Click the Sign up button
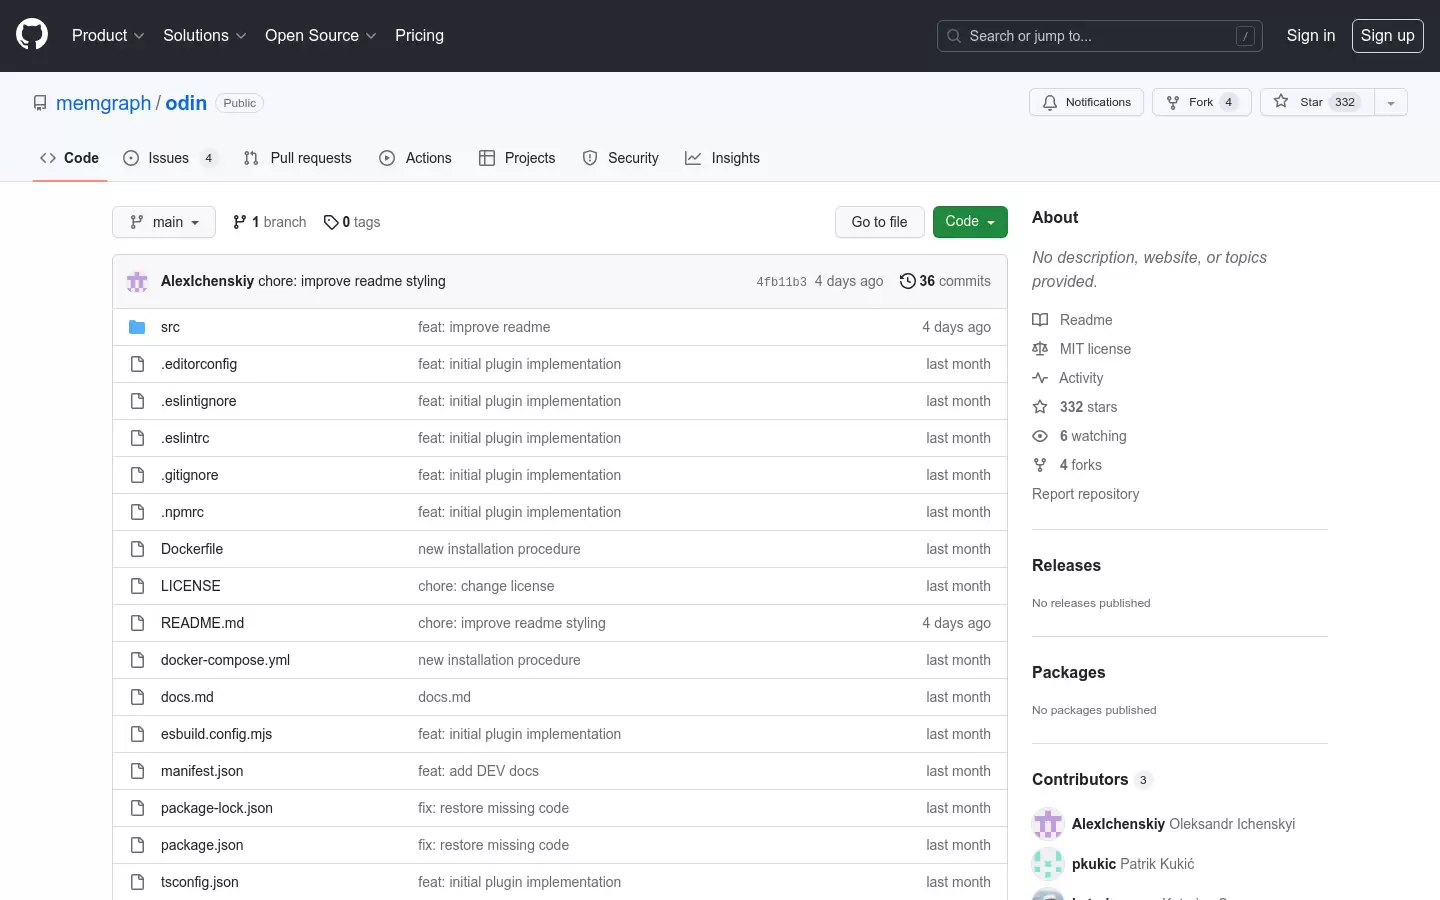The width and height of the screenshot is (1440, 900). point(1388,35)
